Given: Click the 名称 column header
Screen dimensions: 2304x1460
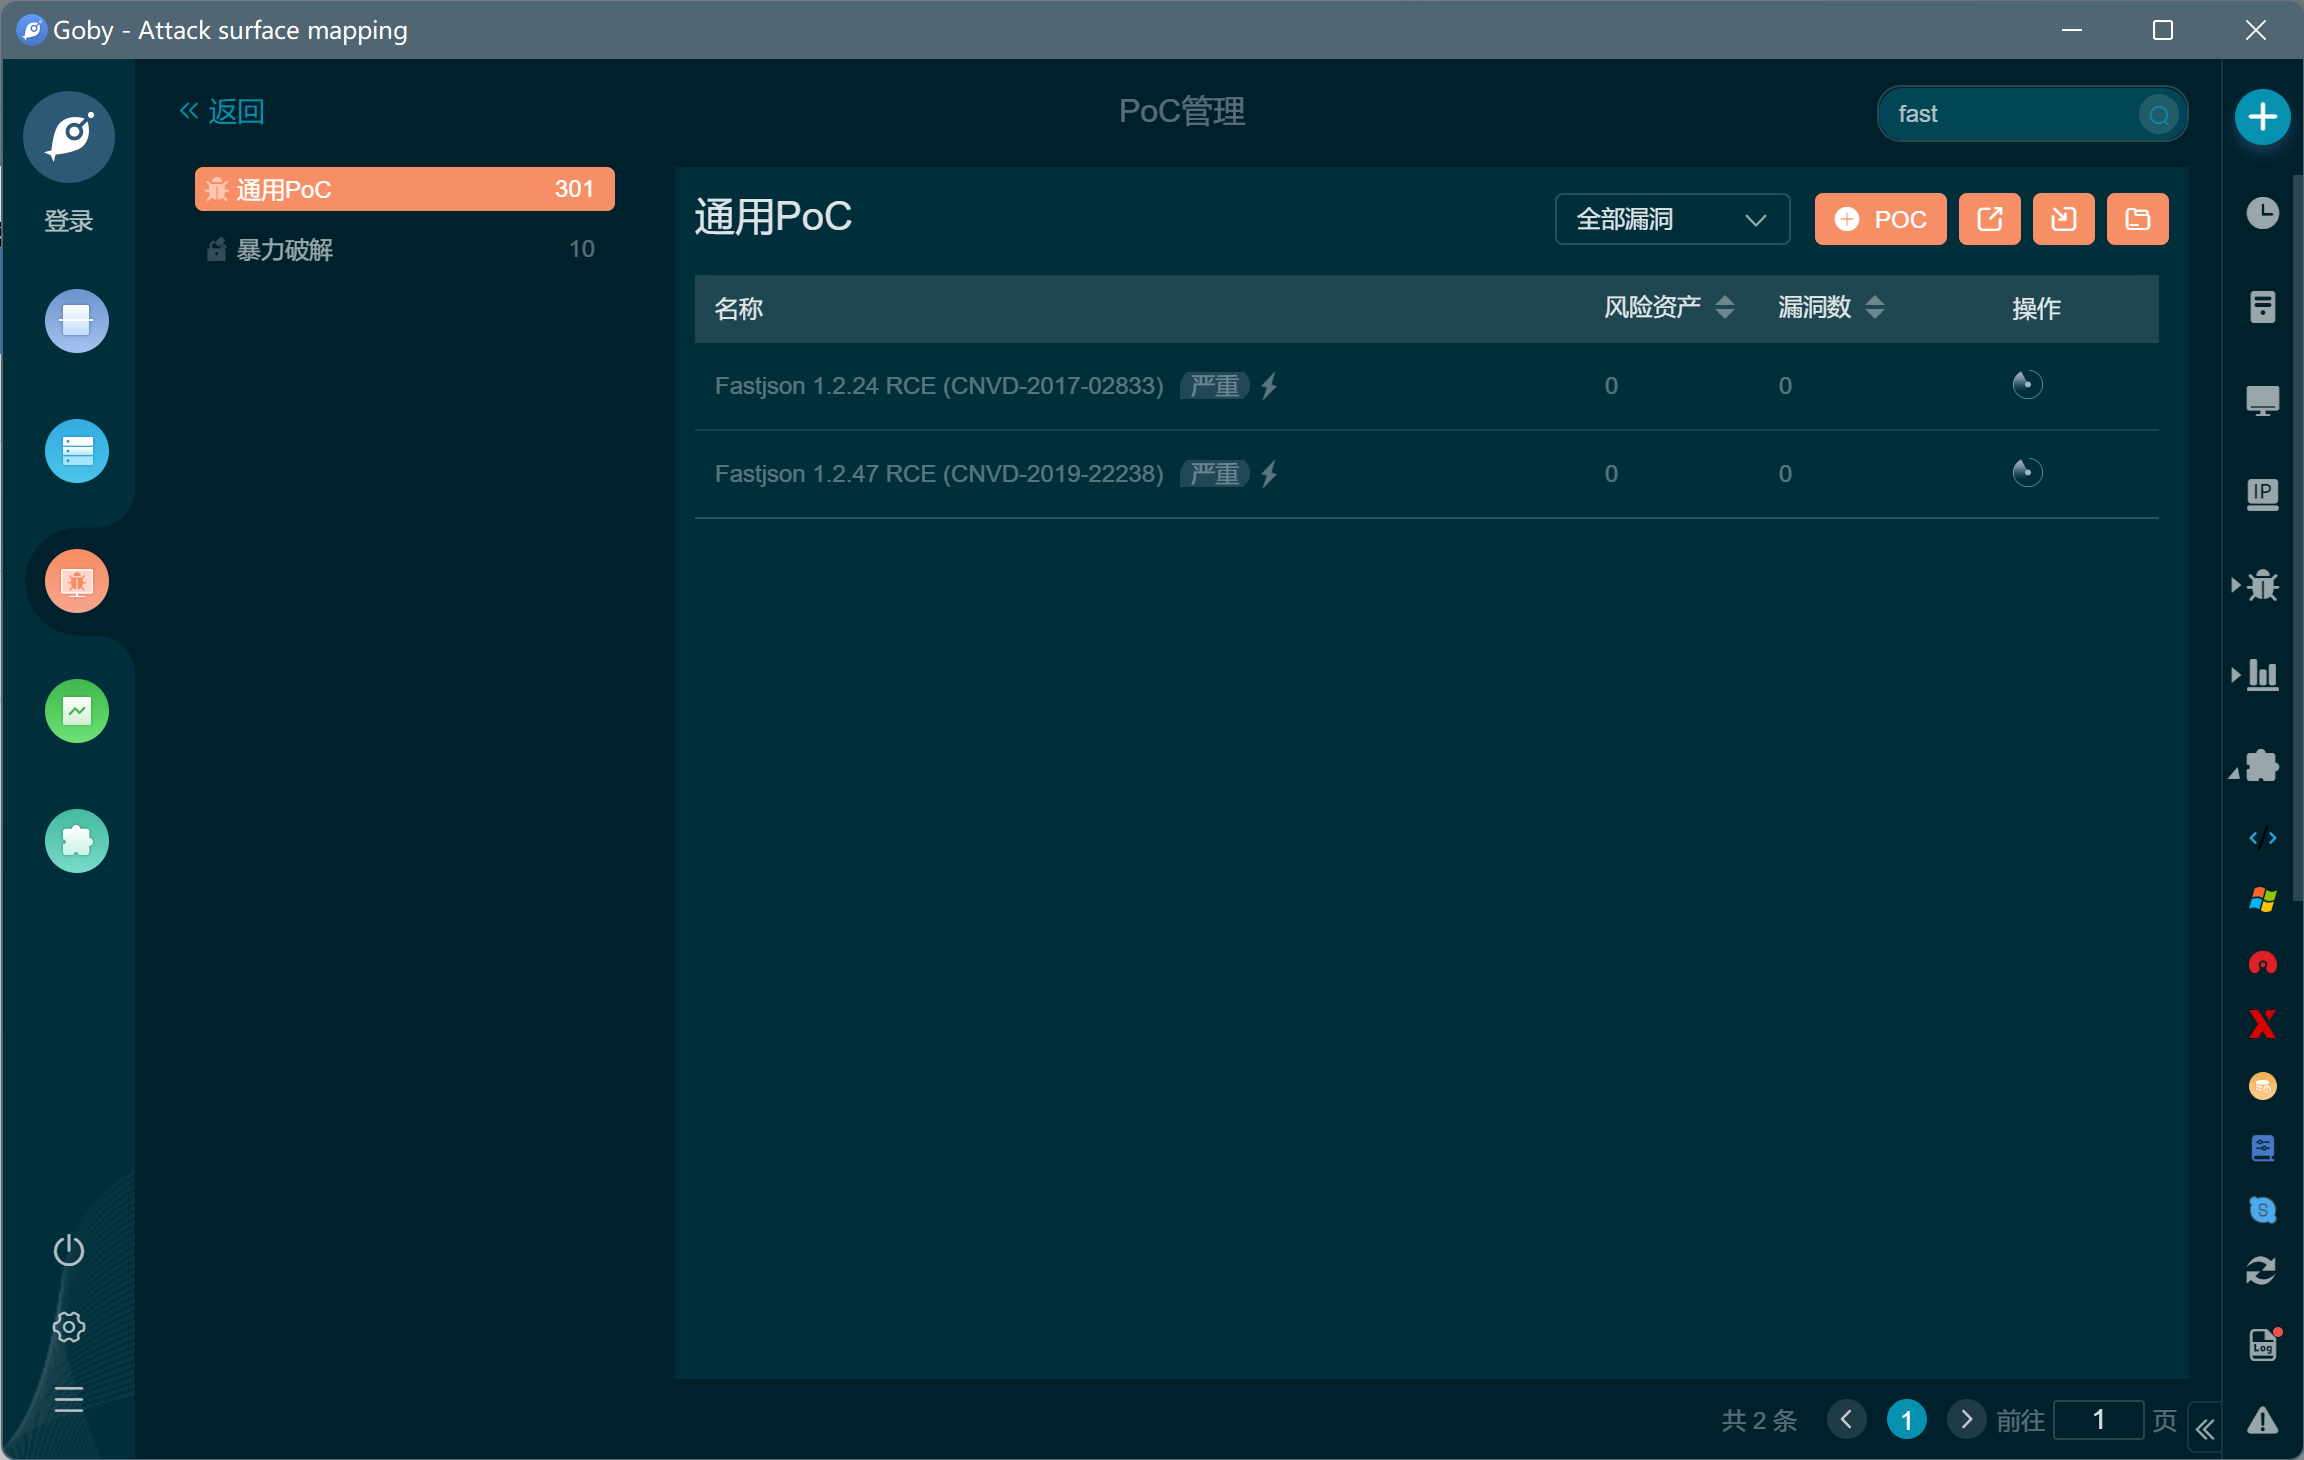Looking at the screenshot, I should (739, 308).
